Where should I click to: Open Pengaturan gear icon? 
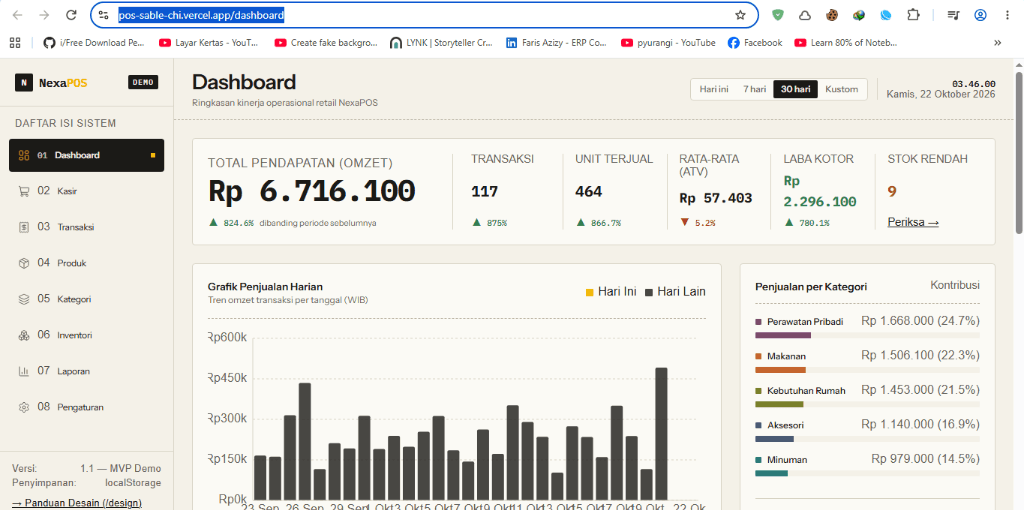(24, 407)
